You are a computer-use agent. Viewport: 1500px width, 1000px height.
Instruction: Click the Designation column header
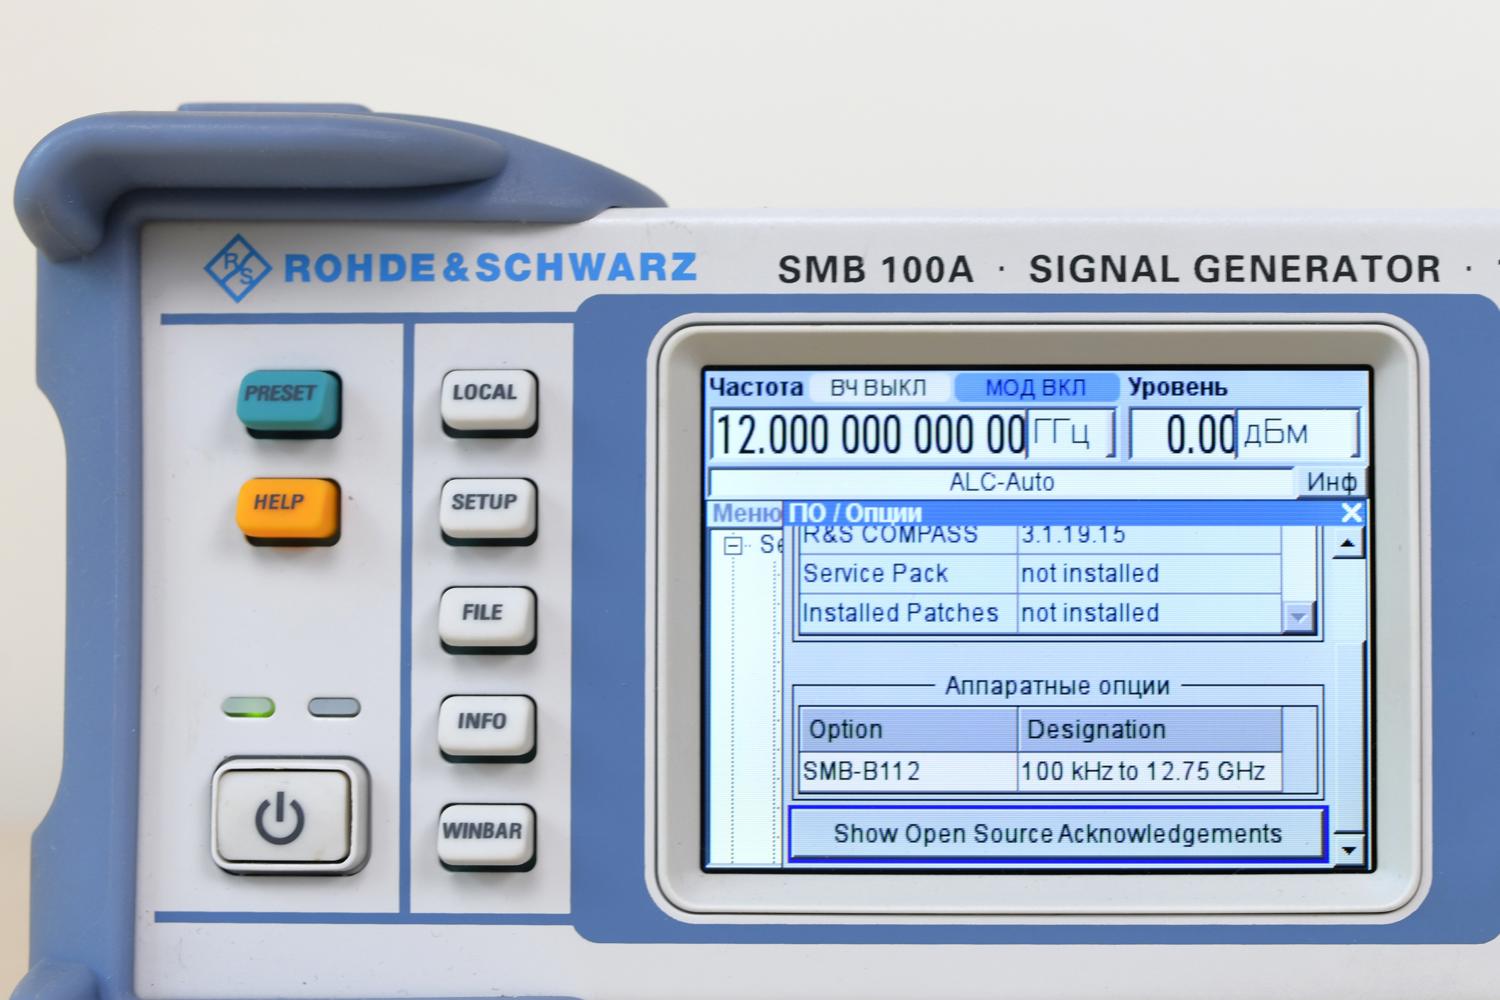1149,730
